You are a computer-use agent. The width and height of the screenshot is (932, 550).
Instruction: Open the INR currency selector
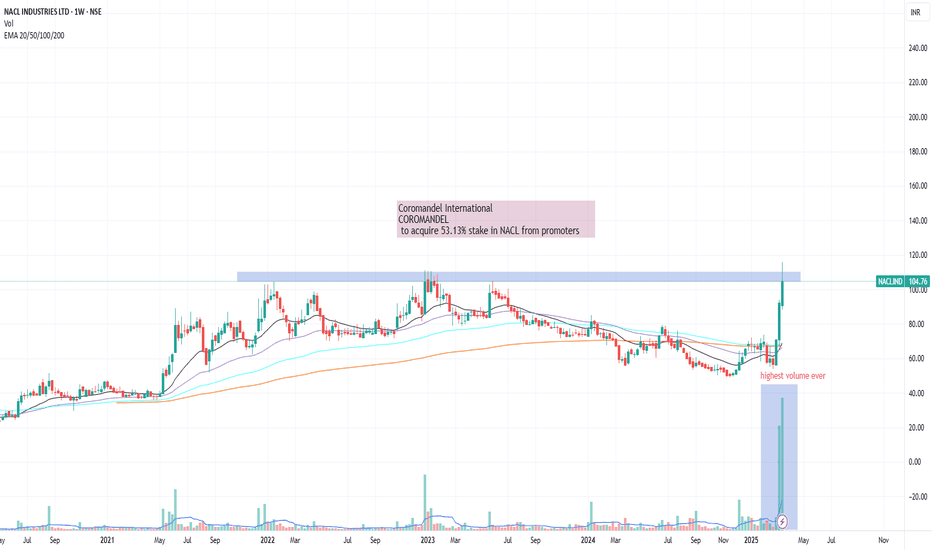[915, 12]
